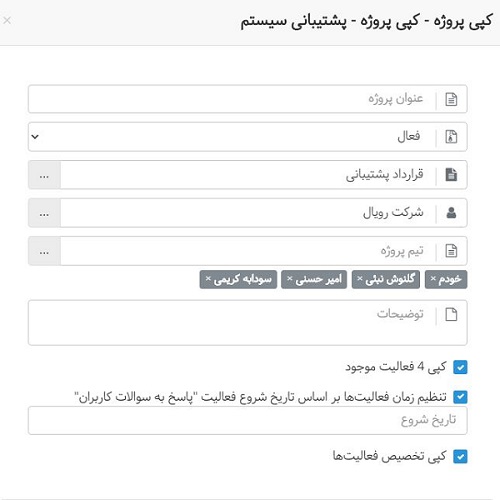Click label کپی 4 فعالیت موجود

[x=396, y=367]
